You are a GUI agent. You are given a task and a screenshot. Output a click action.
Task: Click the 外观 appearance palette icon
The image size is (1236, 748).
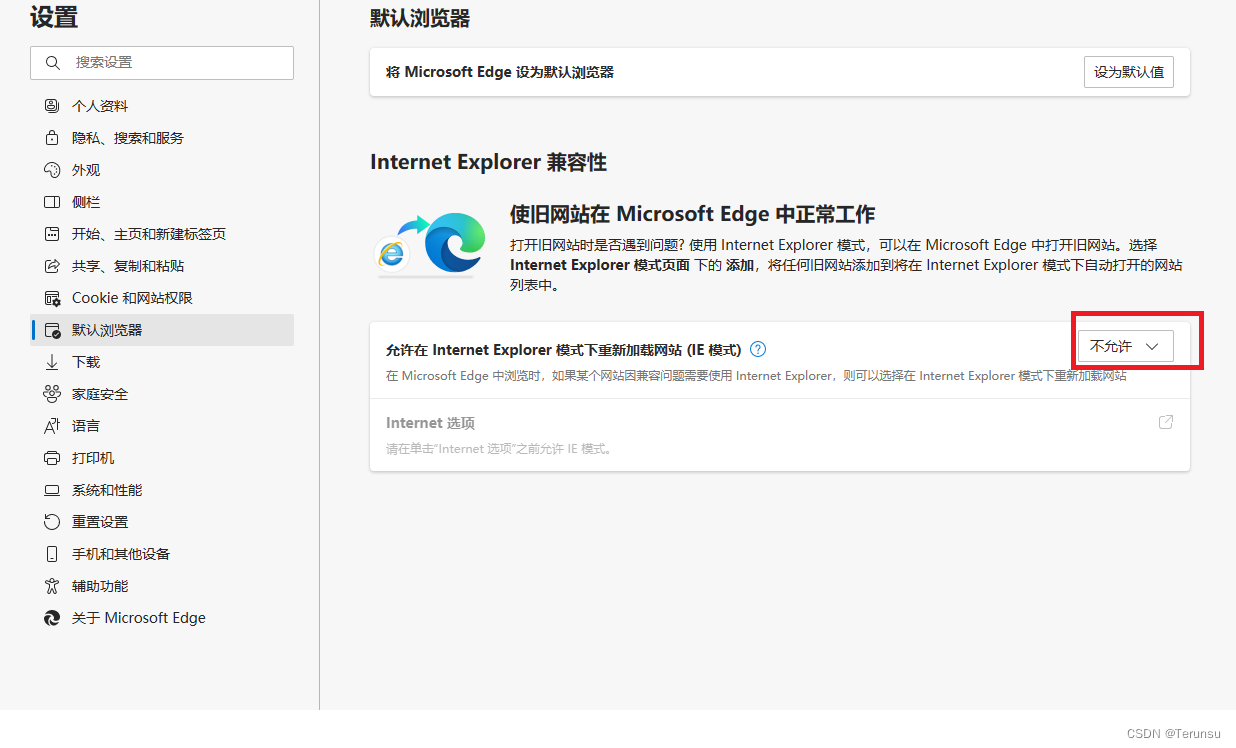[x=52, y=170]
